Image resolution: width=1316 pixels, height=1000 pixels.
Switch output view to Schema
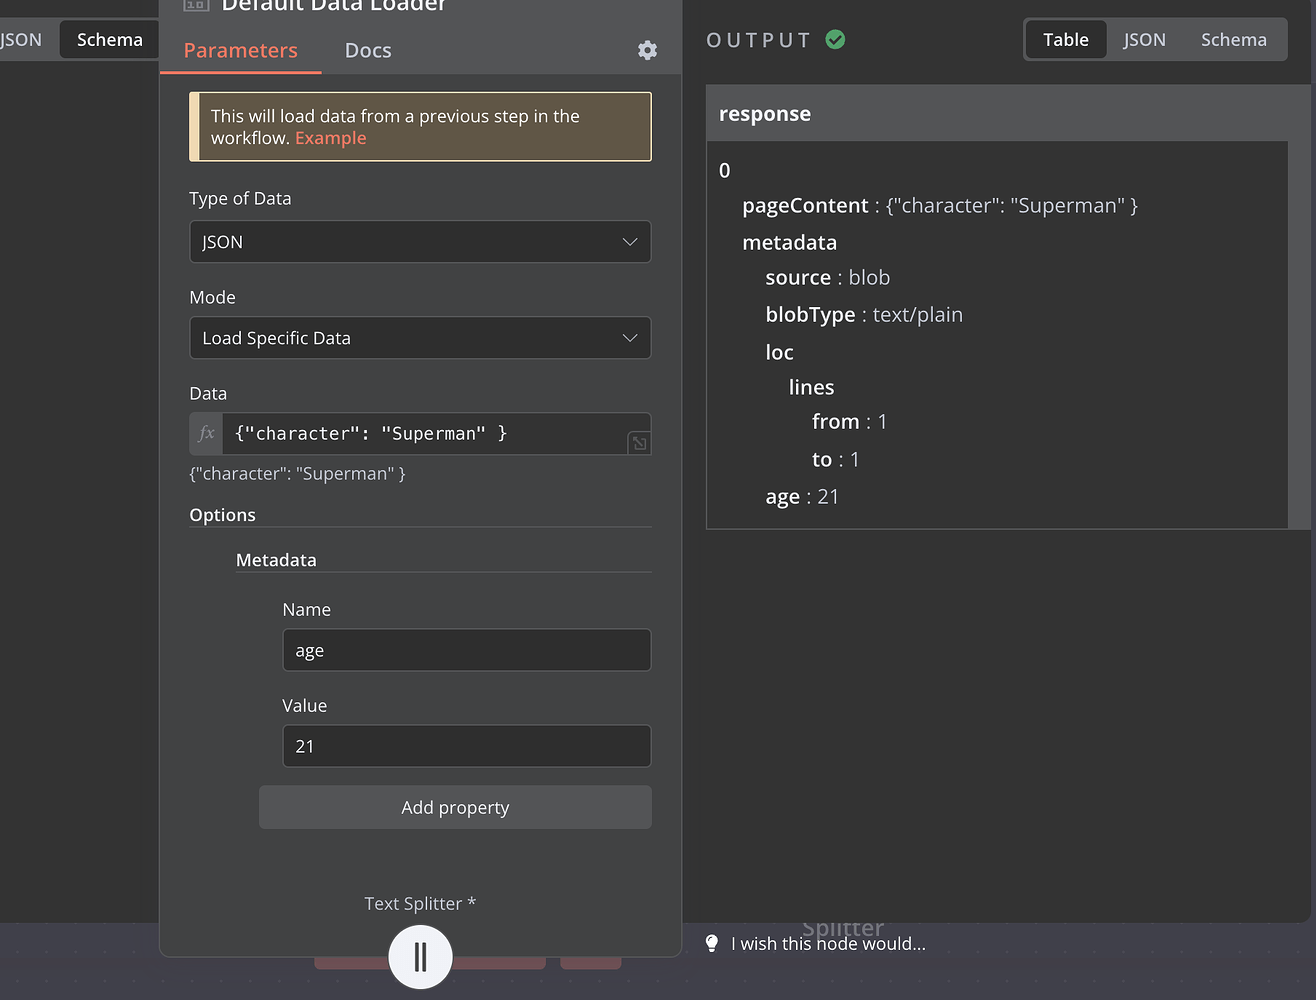click(1233, 39)
